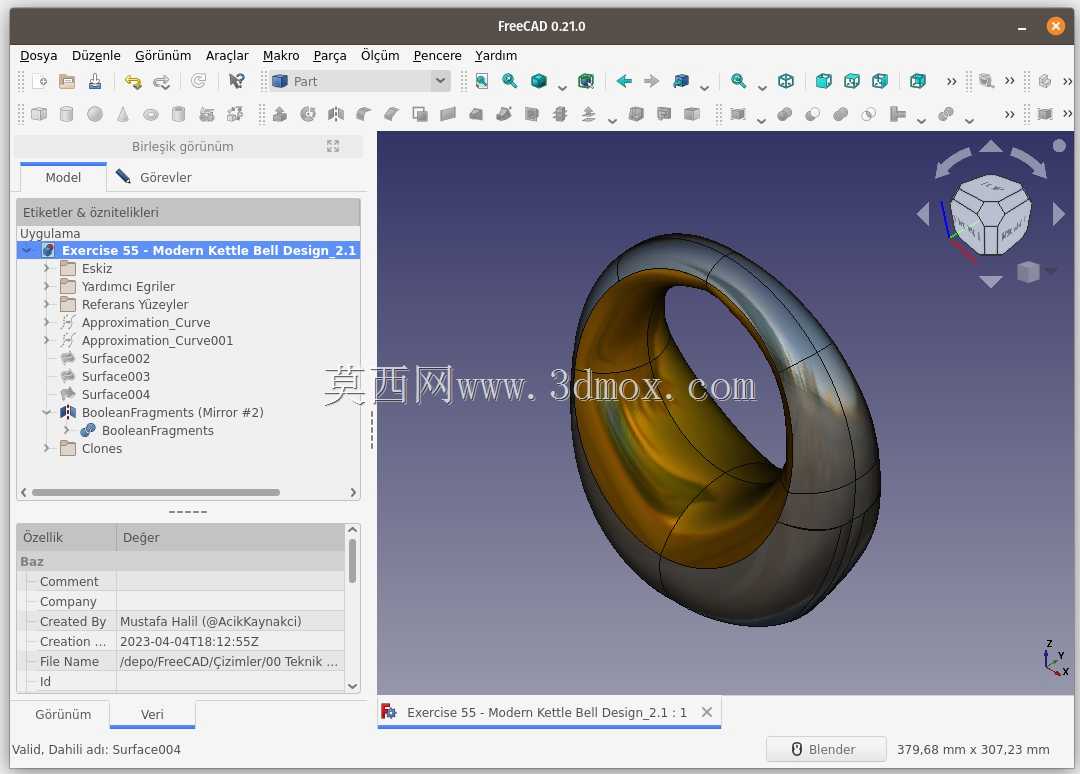Open the Parça menu
Viewport: 1080px width, 774px height.
[330, 55]
